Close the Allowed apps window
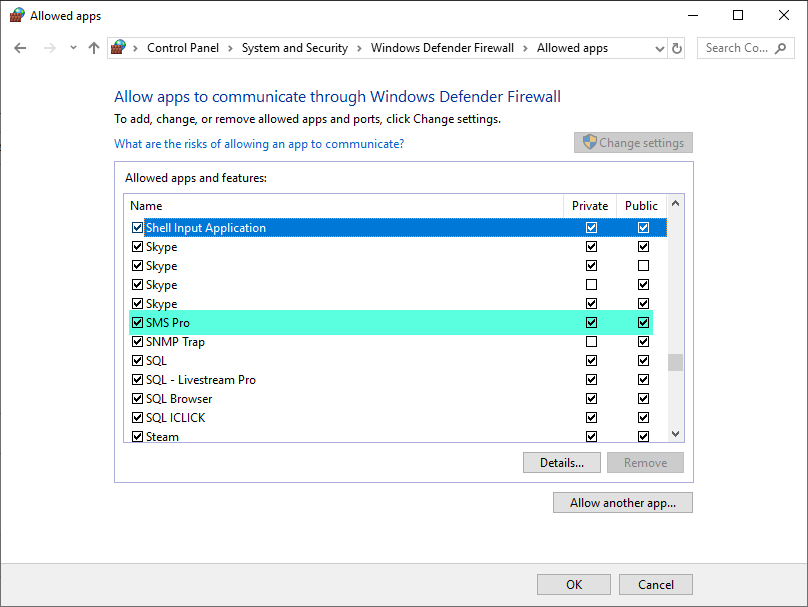This screenshot has height=607, width=808. point(784,15)
